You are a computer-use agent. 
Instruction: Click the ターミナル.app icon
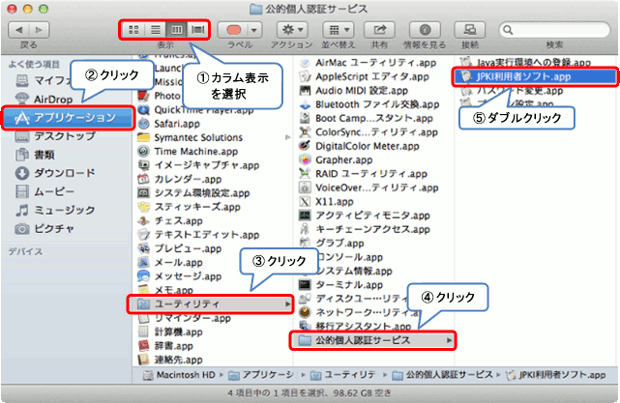[305, 285]
